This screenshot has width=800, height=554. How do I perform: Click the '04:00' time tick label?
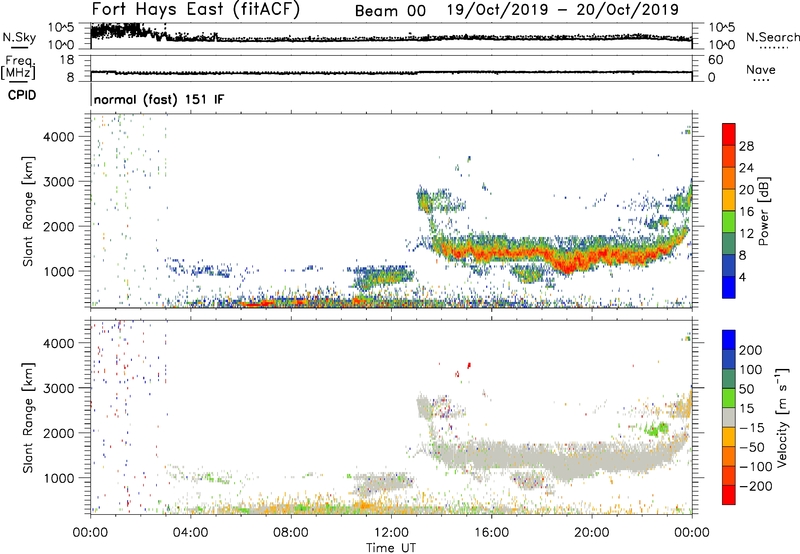(x=191, y=533)
